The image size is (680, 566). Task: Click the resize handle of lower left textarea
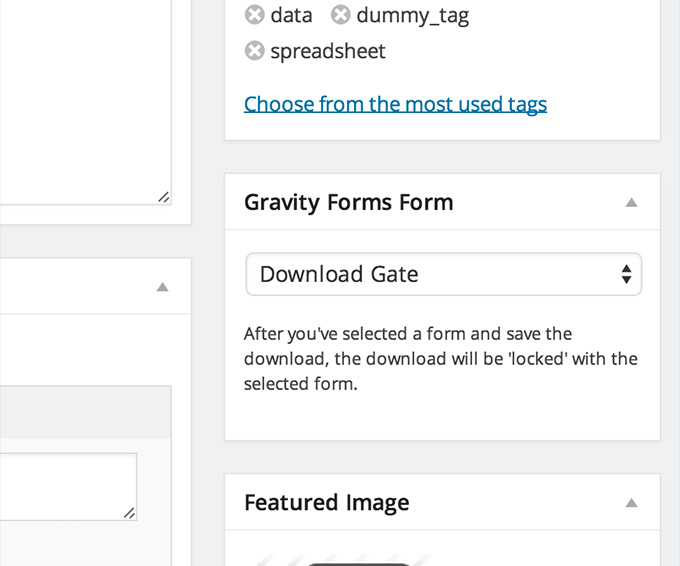[130, 513]
